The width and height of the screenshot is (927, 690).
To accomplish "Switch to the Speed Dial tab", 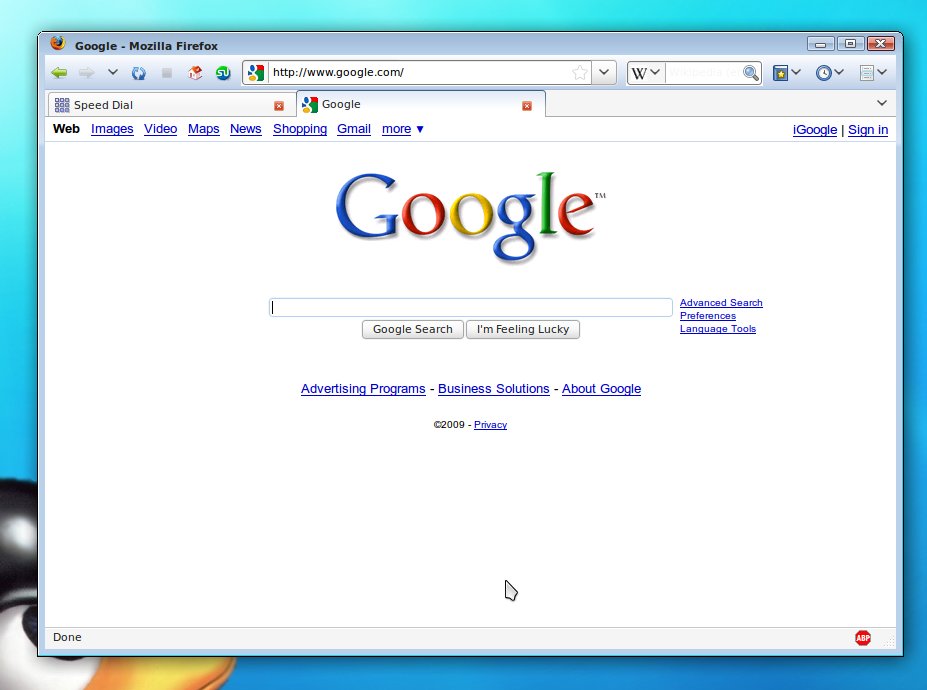I will pyautogui.click(x=171, y=105).
